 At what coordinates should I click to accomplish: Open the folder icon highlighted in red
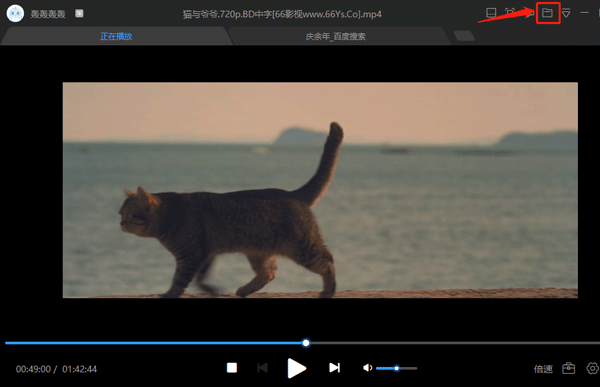click(x=547, y=13)
